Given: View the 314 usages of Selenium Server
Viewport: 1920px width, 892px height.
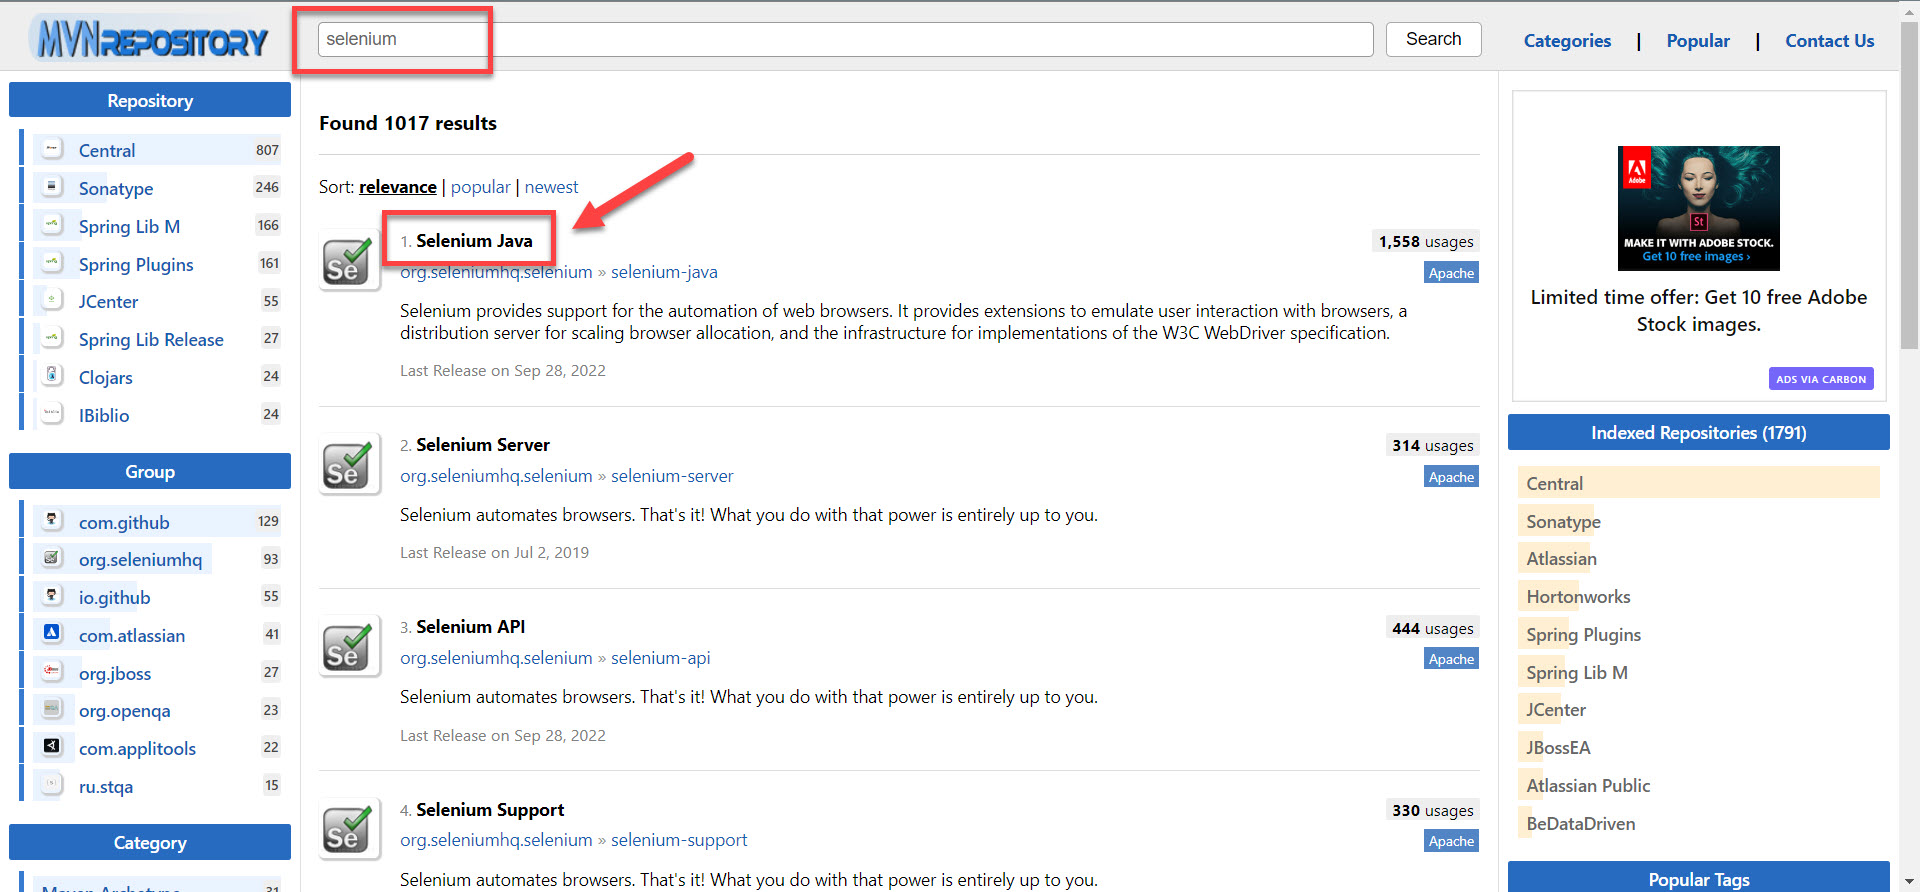Looking at the screenshot, I should click(1433, 446).
